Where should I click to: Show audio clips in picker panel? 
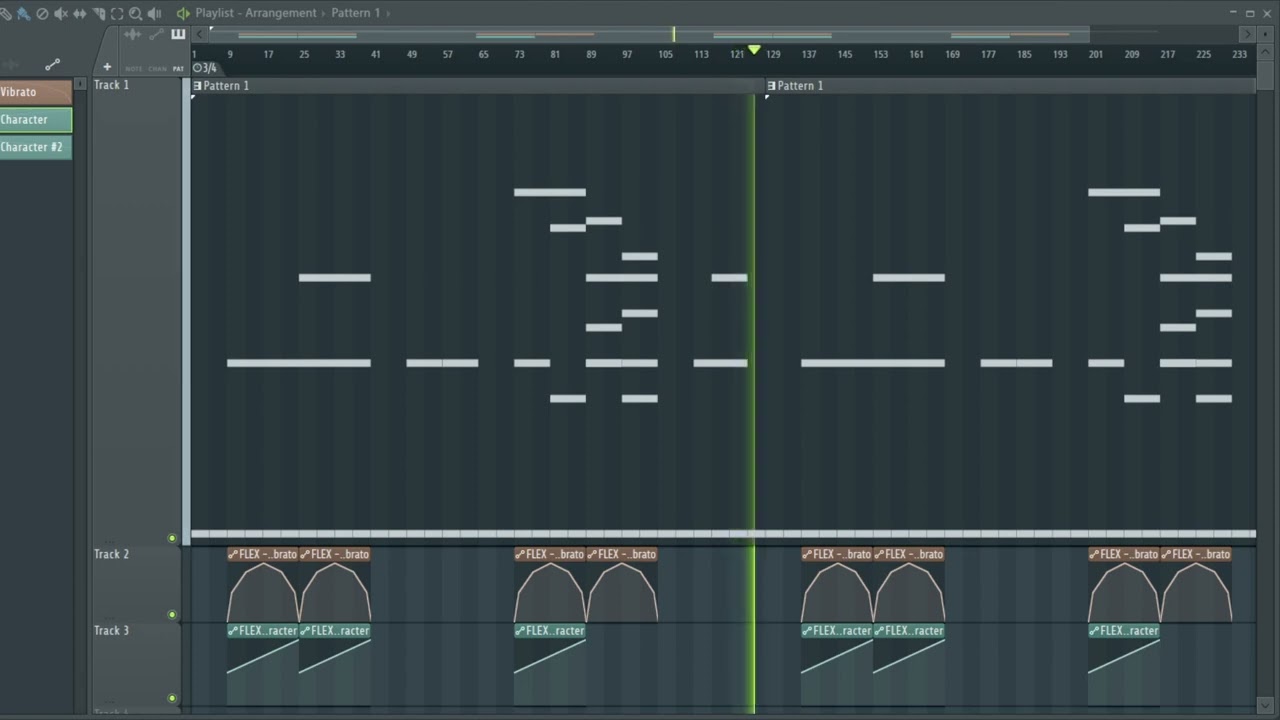[133, 34]
